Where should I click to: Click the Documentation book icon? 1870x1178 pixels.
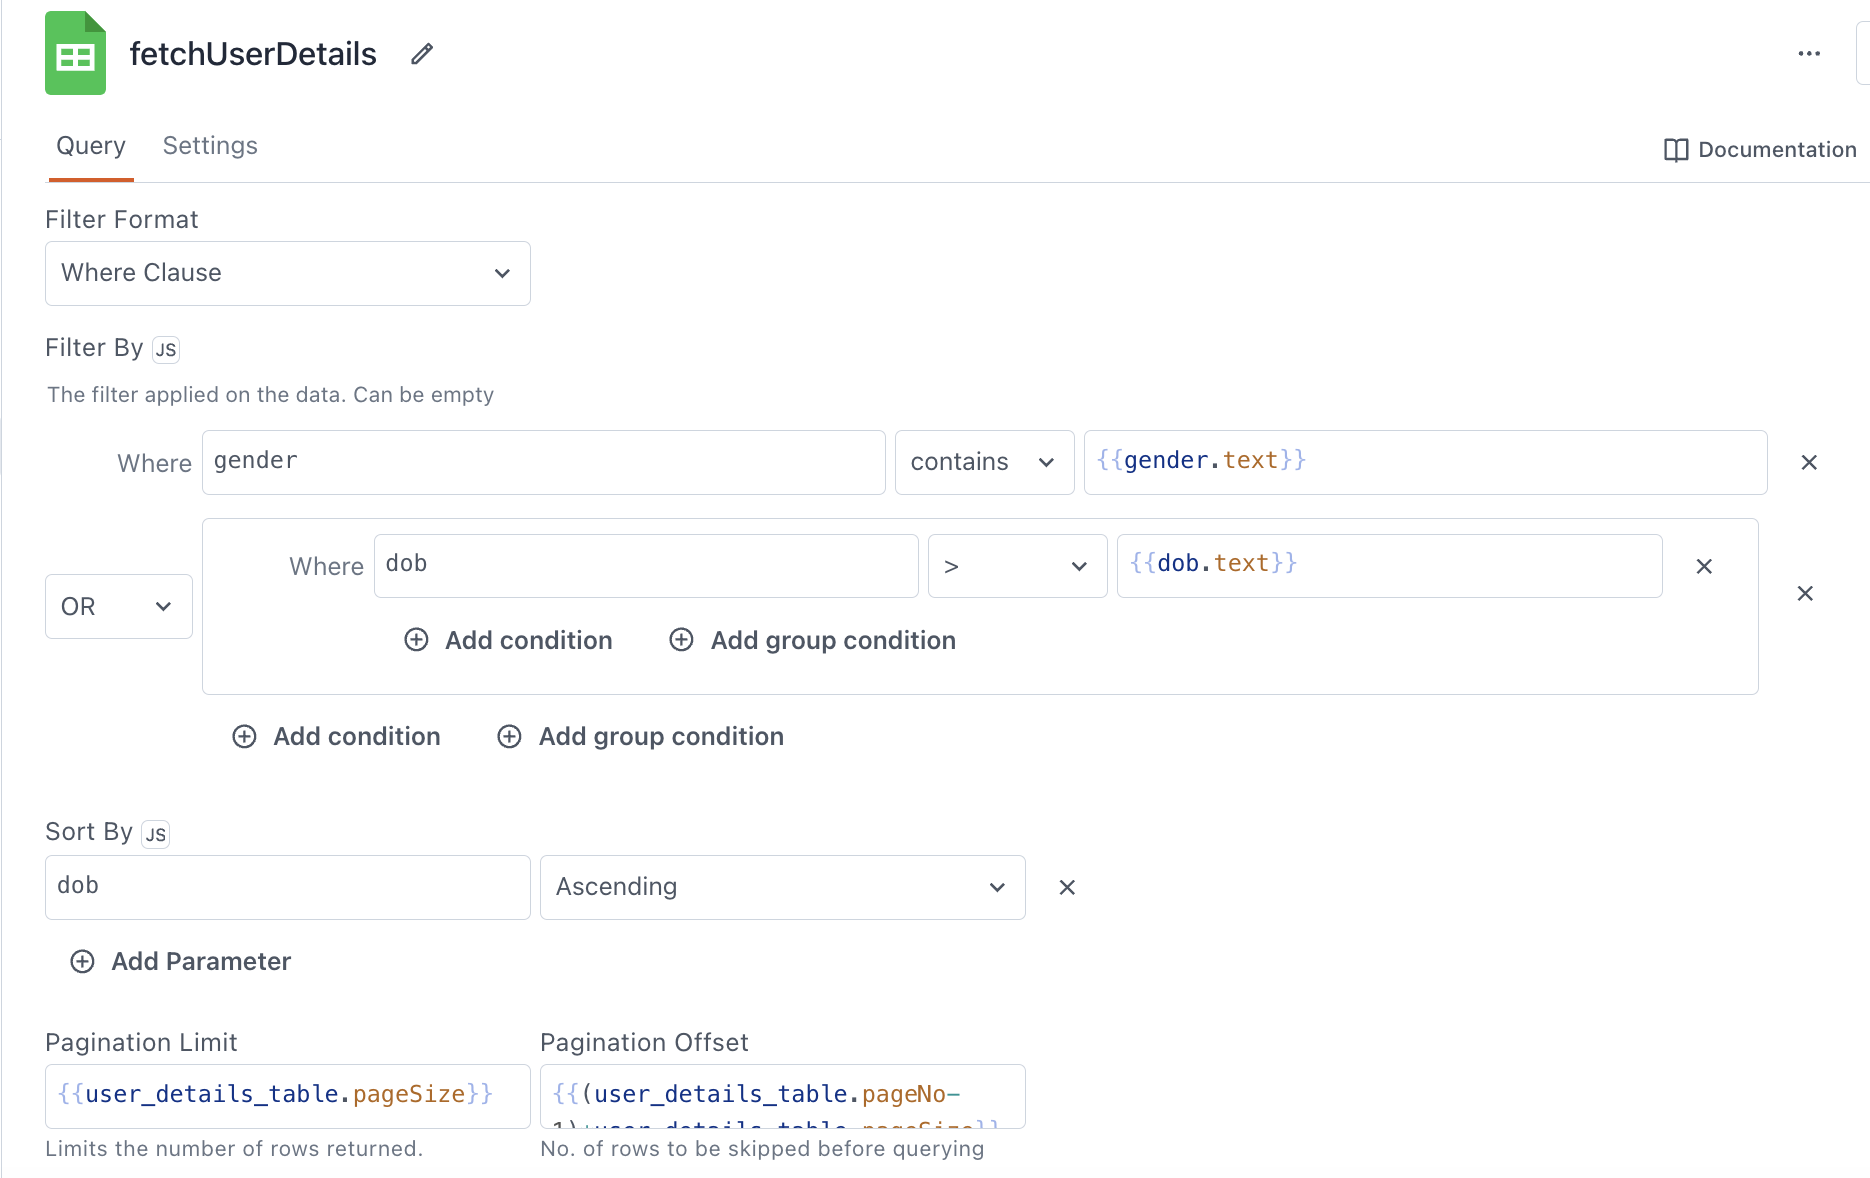pos(1676,149)
